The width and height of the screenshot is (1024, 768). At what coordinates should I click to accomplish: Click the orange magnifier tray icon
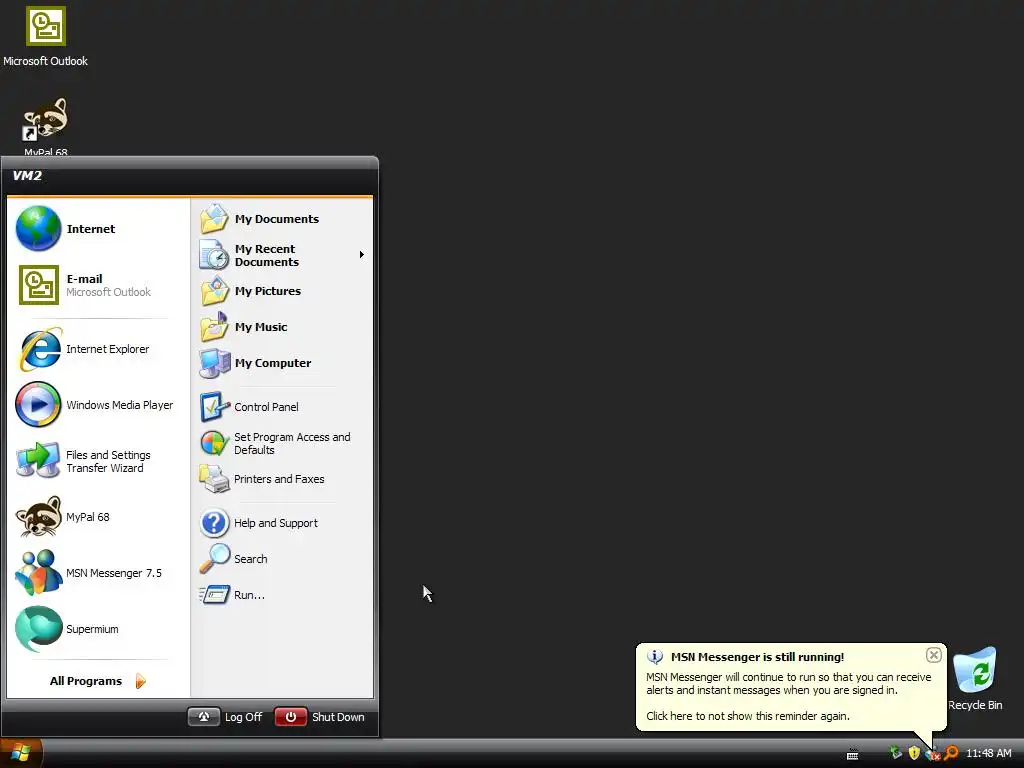951,753
